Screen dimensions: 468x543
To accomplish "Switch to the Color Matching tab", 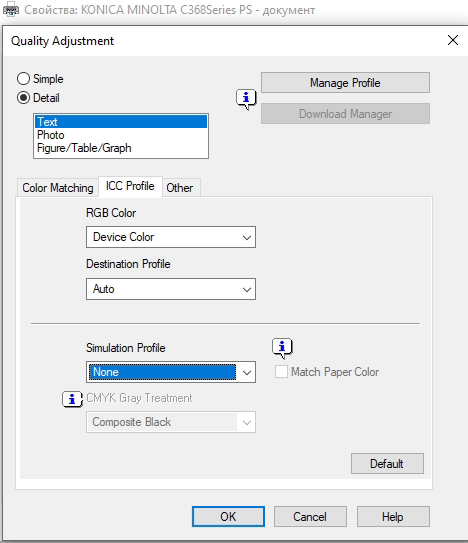I will 58,188.
